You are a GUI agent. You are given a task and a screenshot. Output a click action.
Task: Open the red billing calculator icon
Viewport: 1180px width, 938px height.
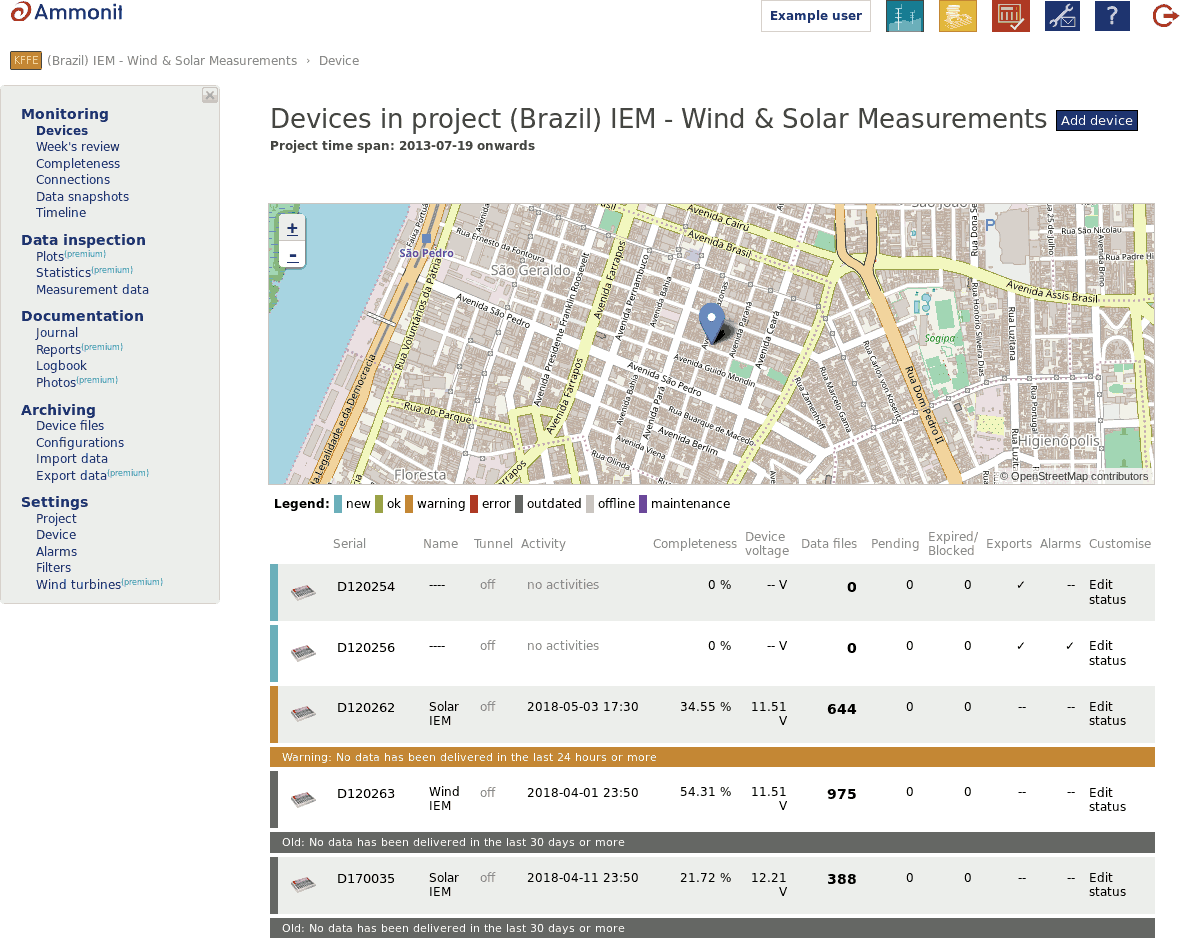click(1010, 16)
